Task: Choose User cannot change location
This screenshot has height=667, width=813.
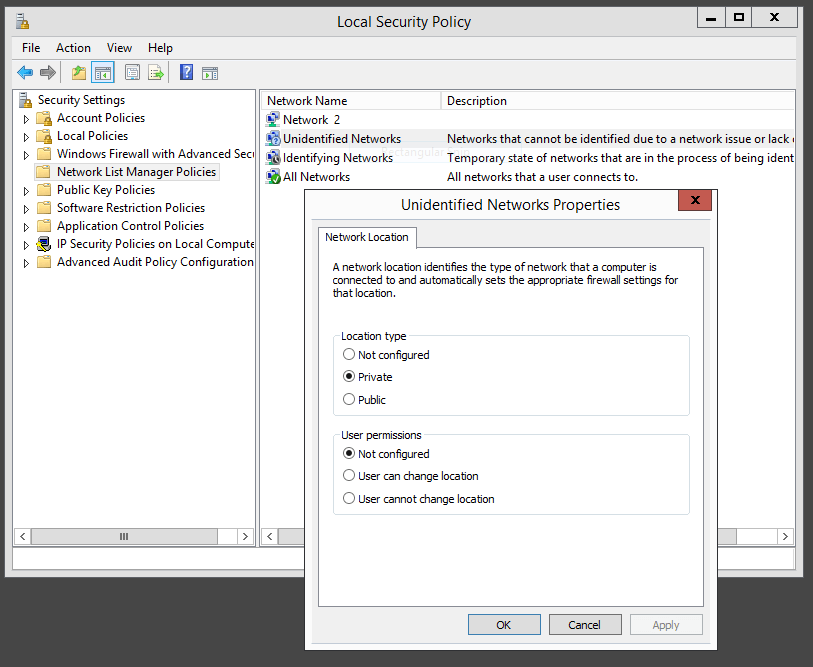Action: tap(349, 498)
